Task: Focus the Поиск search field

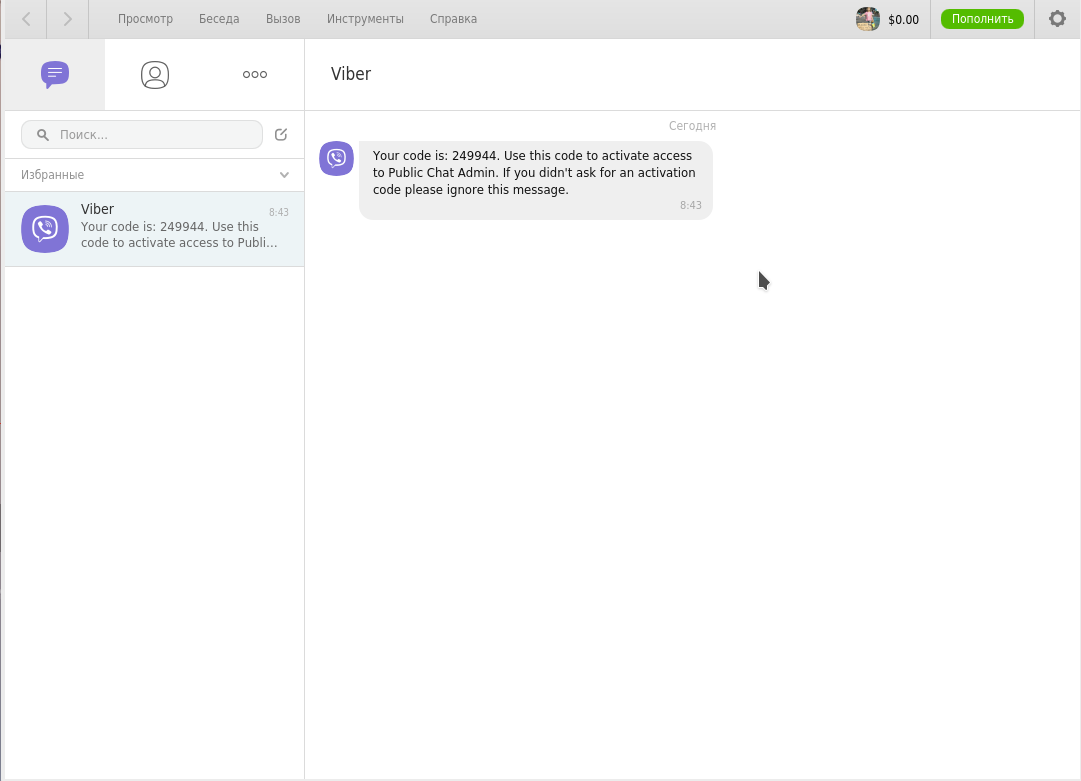Action: 142,134
